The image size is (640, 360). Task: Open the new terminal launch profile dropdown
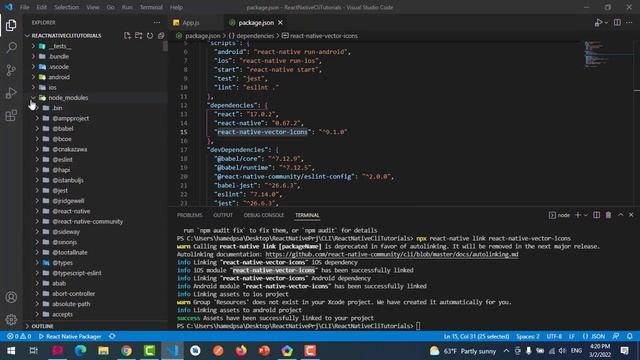click(586, 215)
